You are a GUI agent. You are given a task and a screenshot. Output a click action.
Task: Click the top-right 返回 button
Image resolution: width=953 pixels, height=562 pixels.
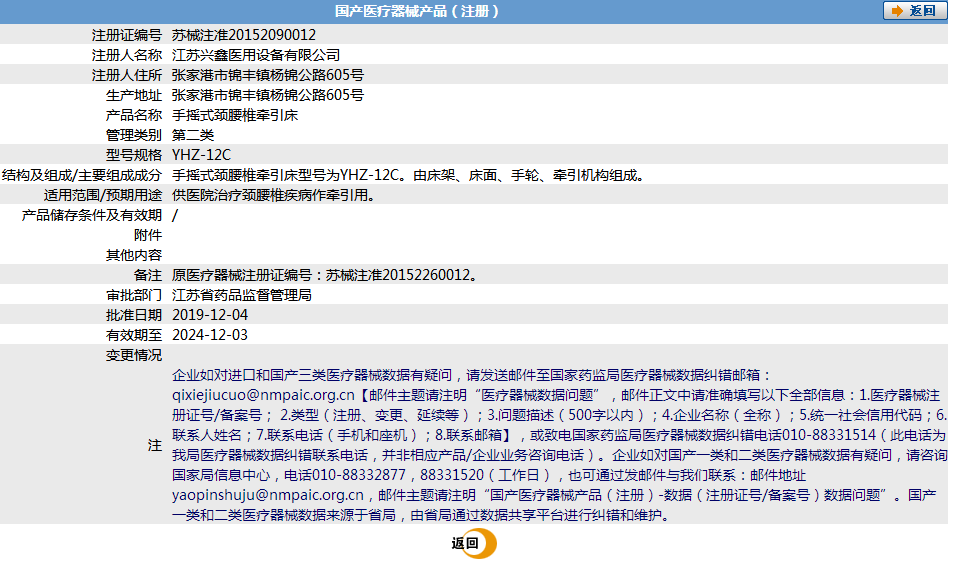(x=914, y=11)
